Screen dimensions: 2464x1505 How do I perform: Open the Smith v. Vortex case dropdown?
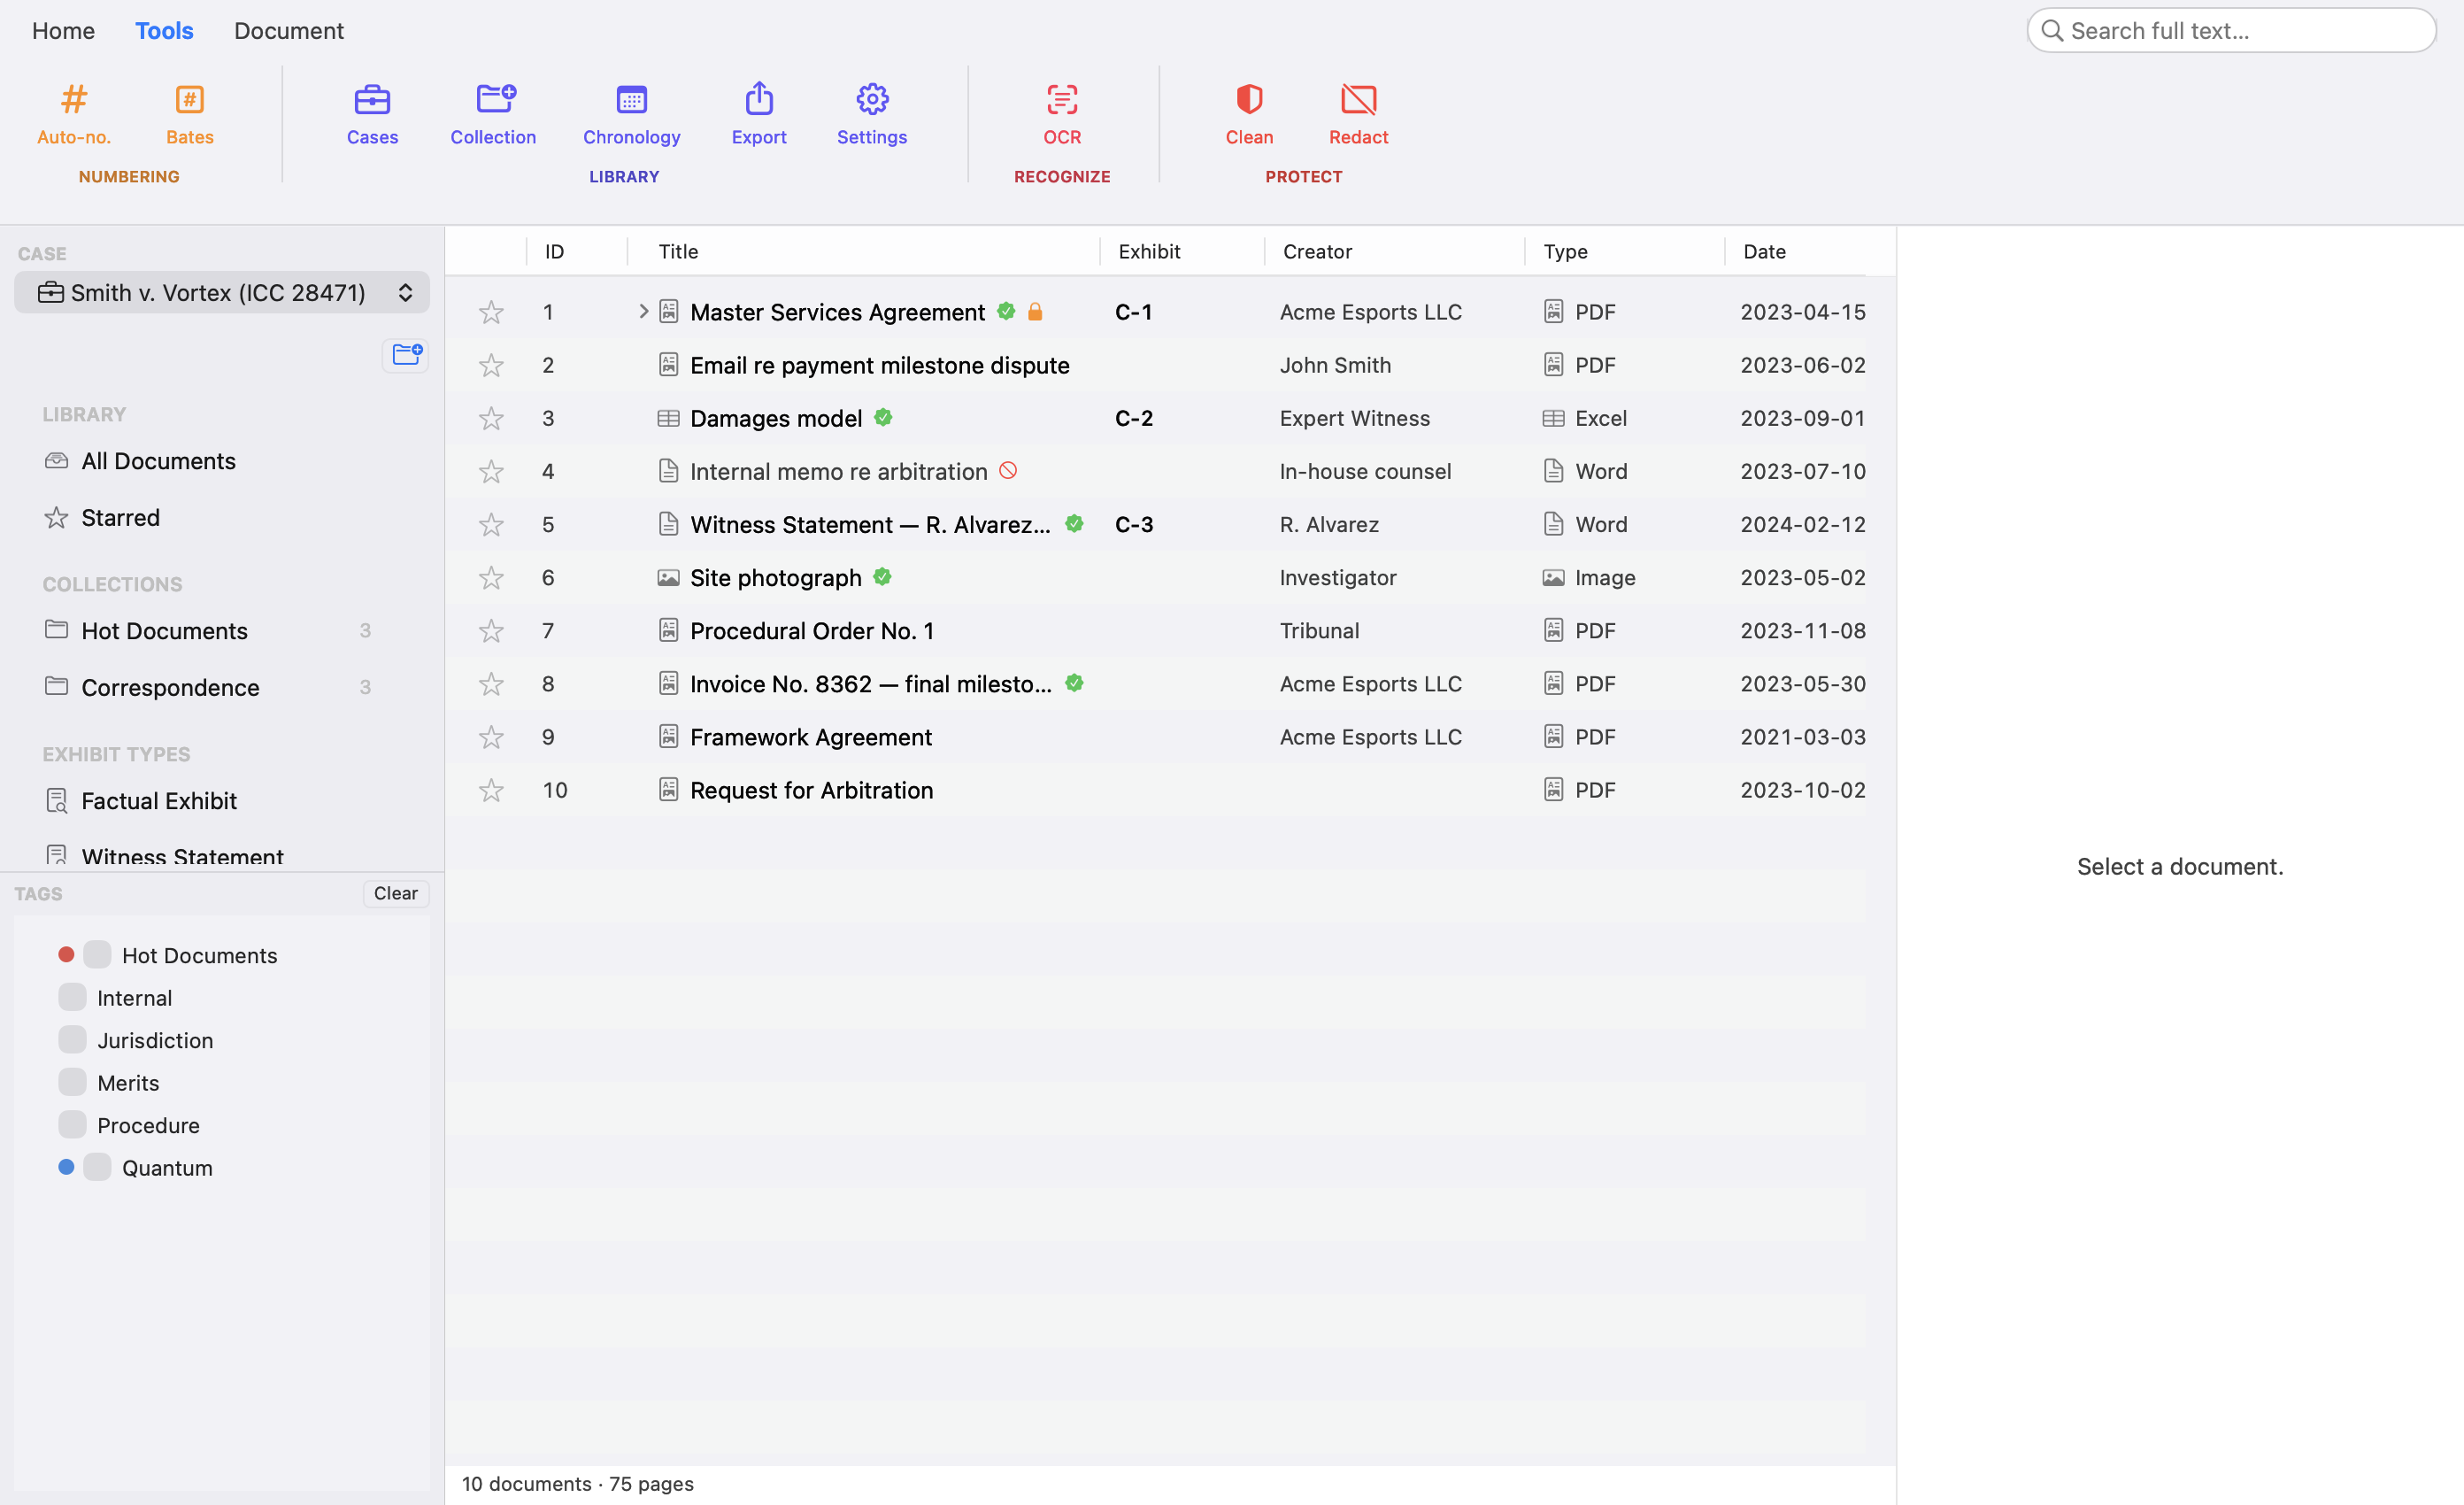pyautogui.click(x=222, y=292)
